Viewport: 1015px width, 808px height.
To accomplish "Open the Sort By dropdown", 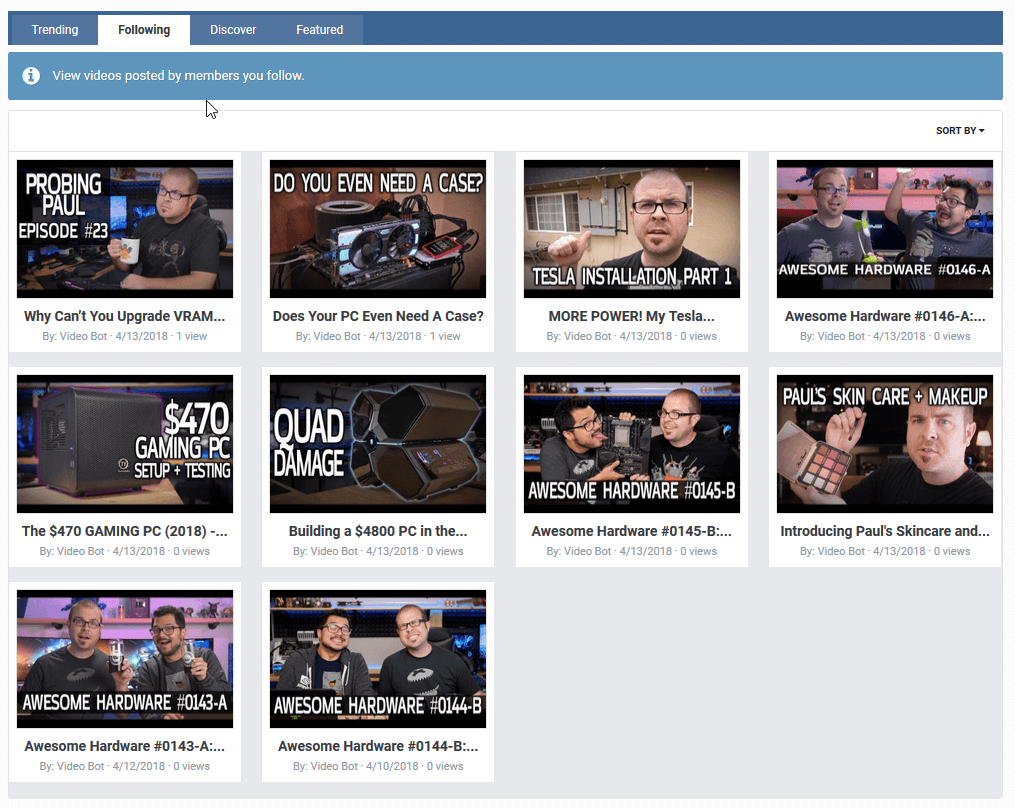I will [959, 131].
